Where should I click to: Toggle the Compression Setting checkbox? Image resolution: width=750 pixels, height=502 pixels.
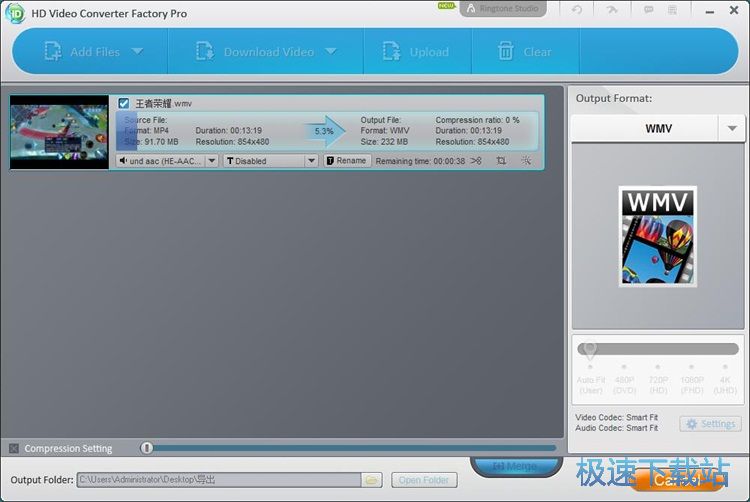click(14, 448)
